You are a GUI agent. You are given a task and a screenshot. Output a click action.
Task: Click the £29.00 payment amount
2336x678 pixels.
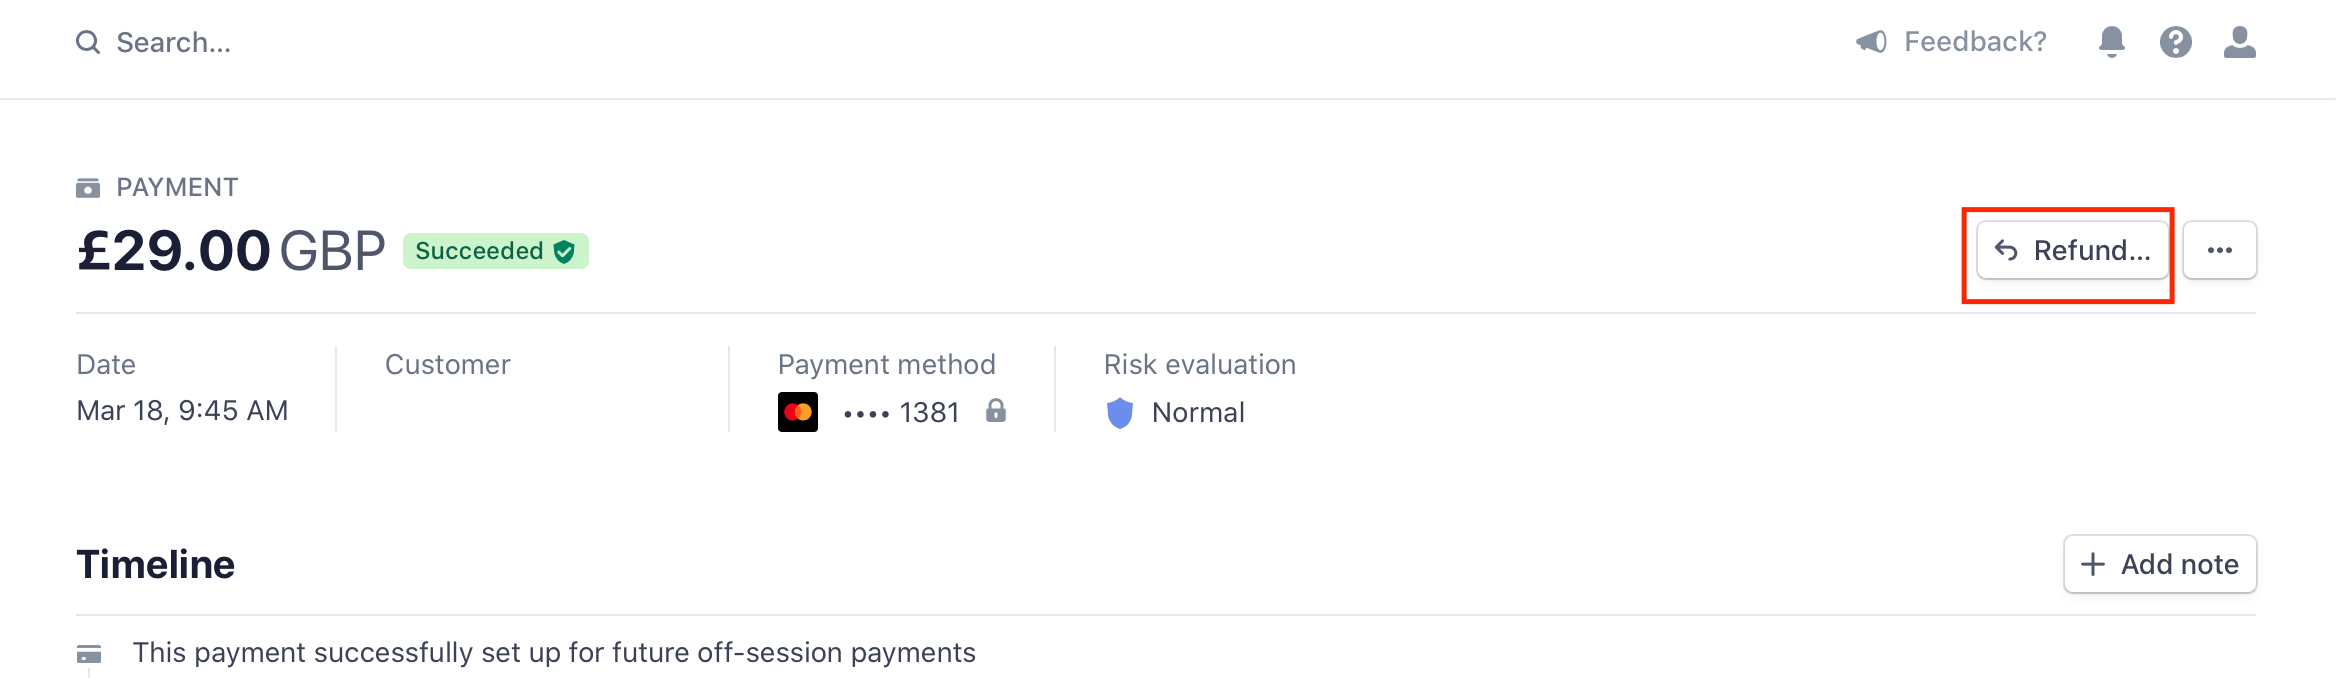tap(174, 250)
